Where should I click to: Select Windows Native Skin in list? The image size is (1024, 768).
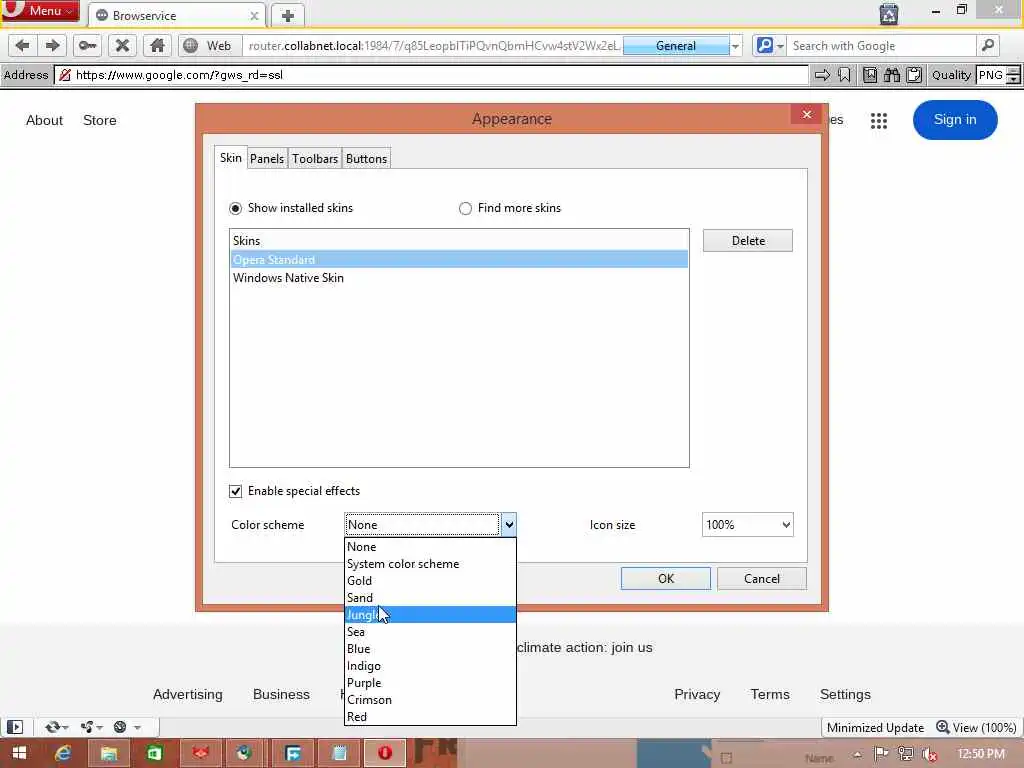coord(459,278)
